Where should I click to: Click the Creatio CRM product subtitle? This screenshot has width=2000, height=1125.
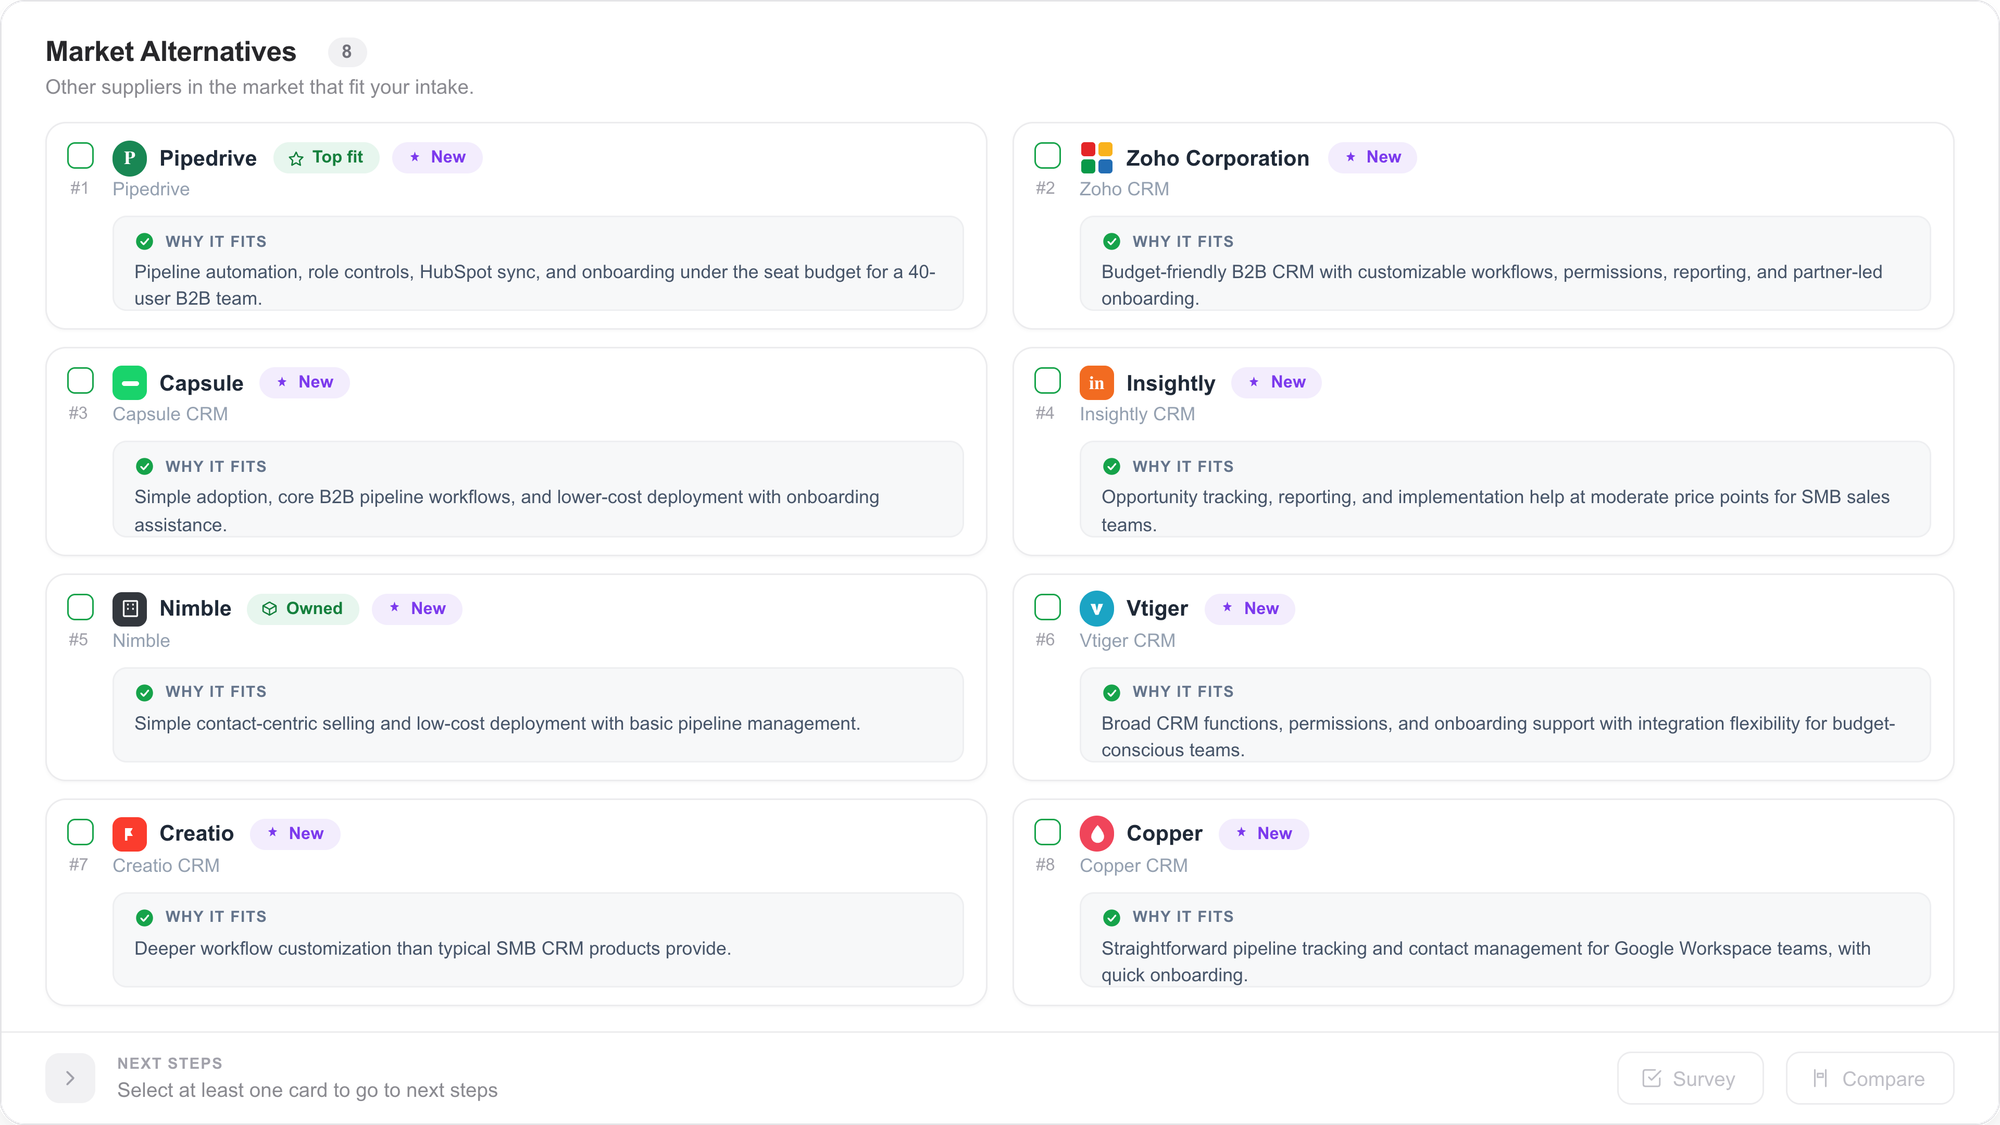tap(166, 865)
